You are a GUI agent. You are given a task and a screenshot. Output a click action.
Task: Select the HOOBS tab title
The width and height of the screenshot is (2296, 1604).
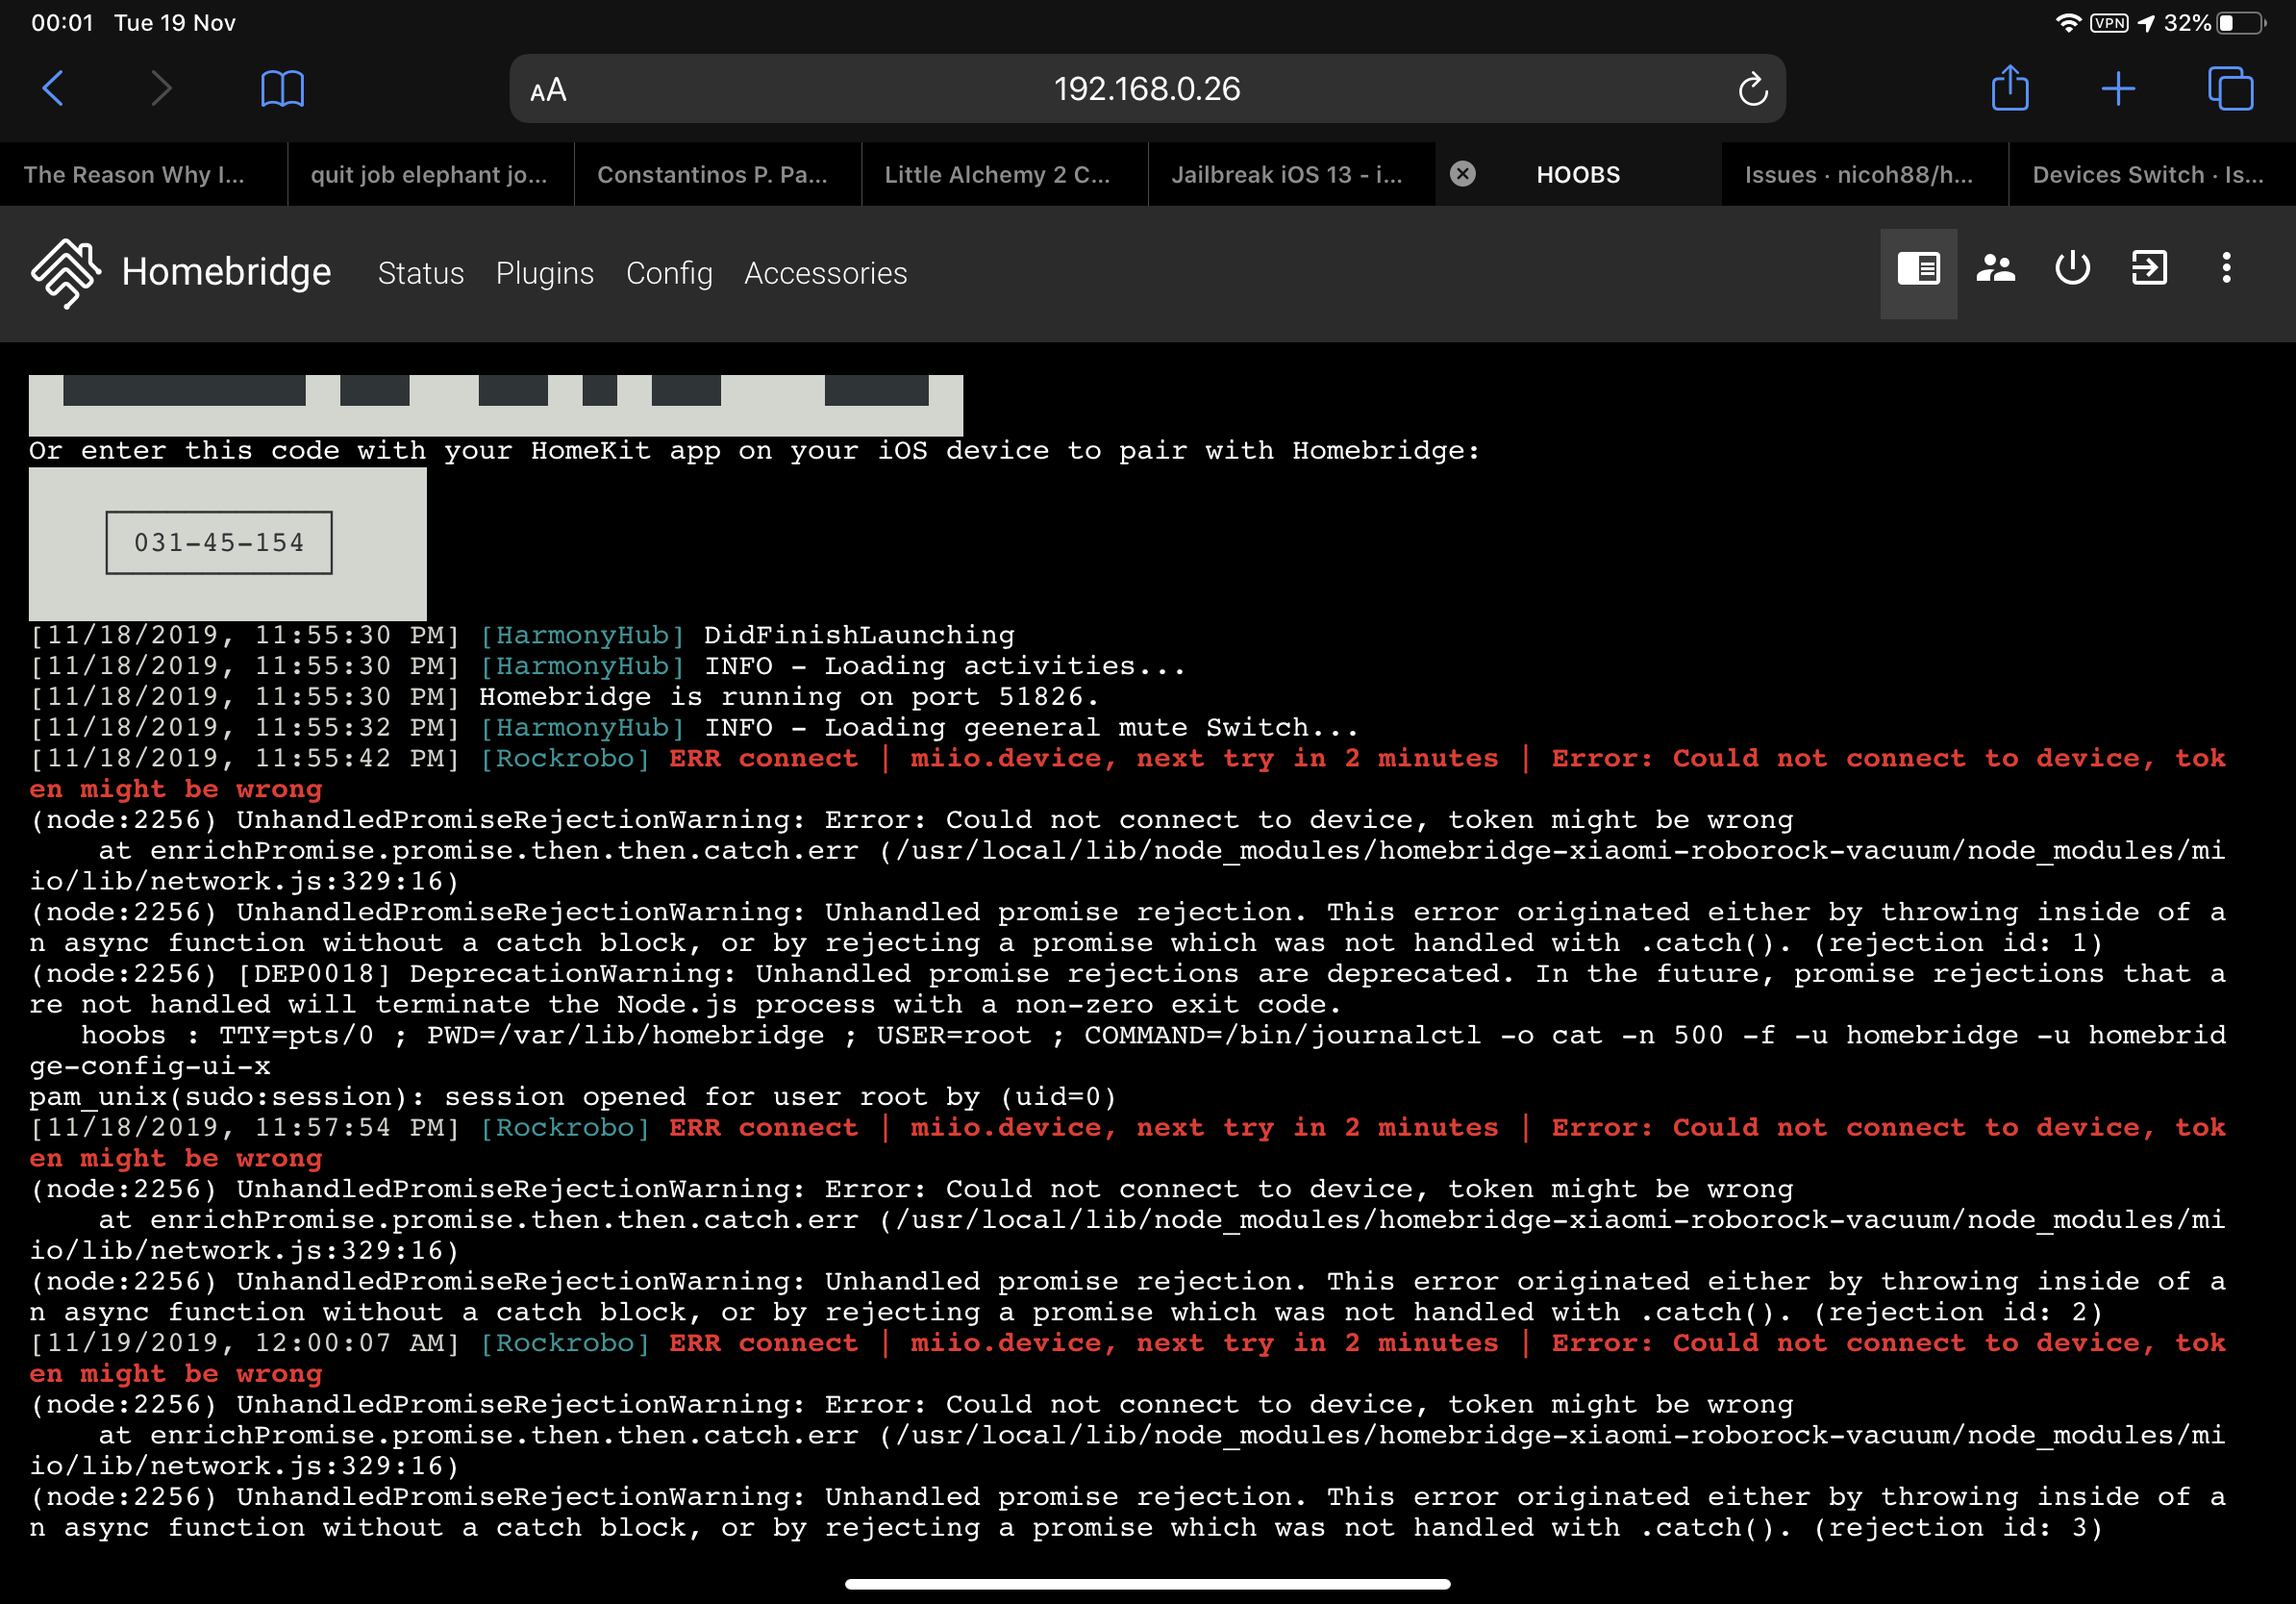(1577, 174)
